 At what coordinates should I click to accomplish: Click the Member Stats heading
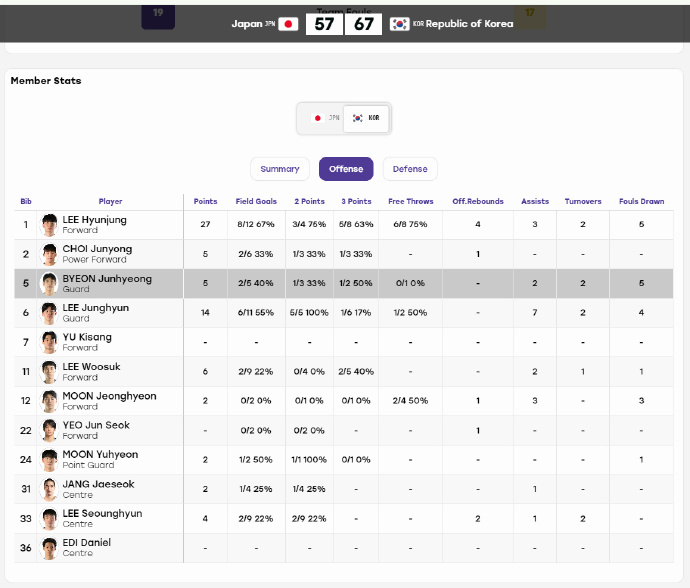[46, 81]
